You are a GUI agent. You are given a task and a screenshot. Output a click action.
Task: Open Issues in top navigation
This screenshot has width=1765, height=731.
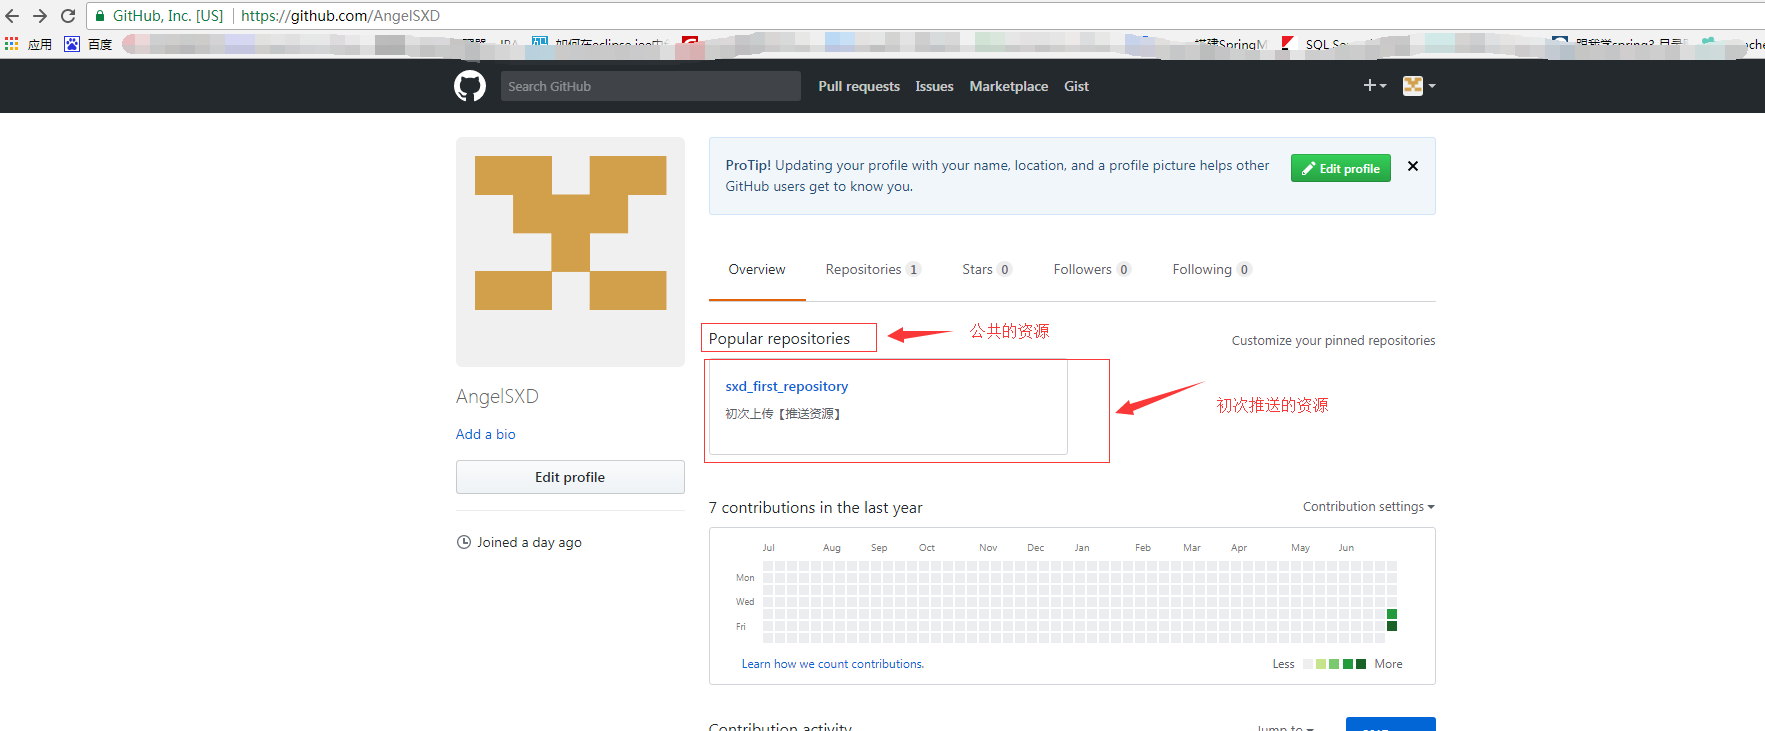click(x=934, y=86)
